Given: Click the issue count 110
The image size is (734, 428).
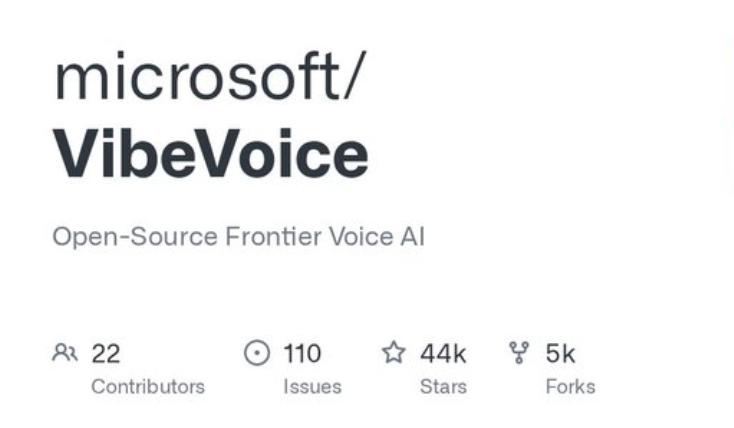Looking at the screenshot, I should coord(302,353).
